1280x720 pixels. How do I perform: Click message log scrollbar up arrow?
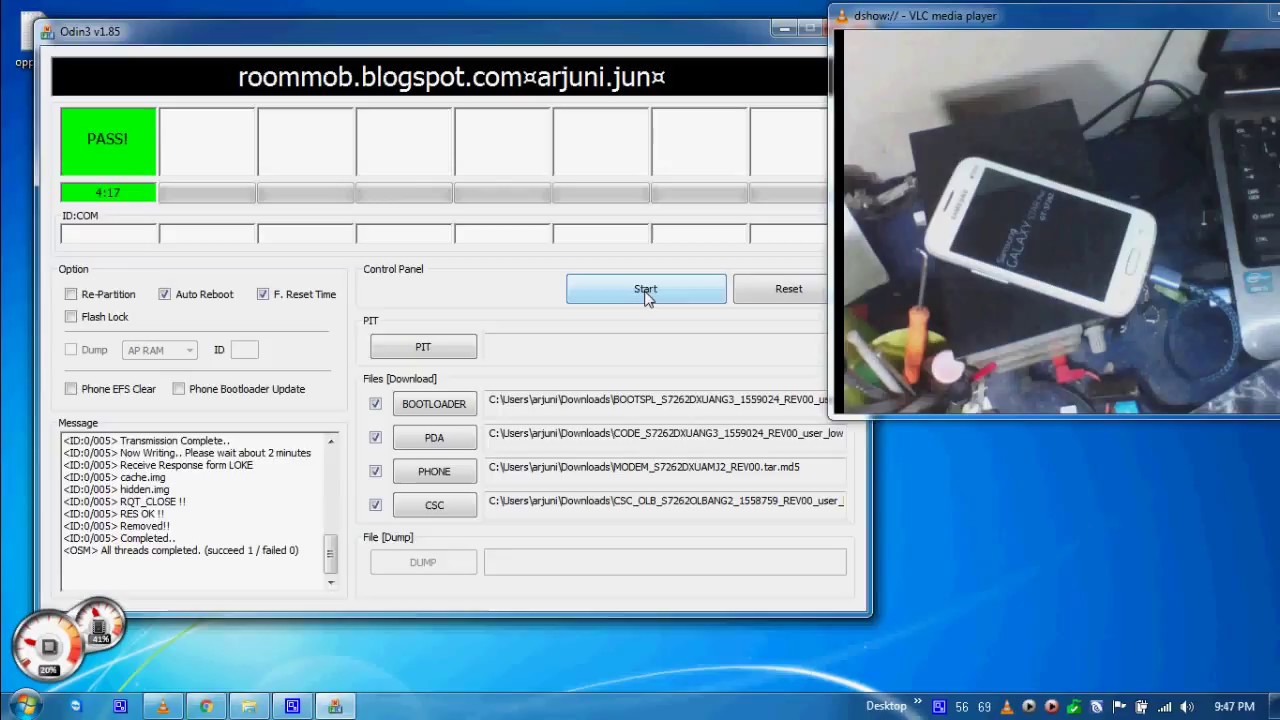tap(331, 441)
